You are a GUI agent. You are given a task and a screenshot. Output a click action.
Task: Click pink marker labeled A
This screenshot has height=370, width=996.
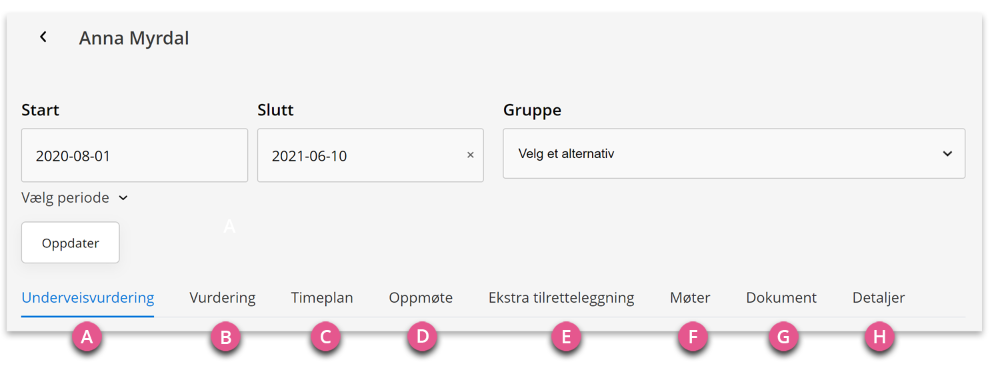pos(88,338)
